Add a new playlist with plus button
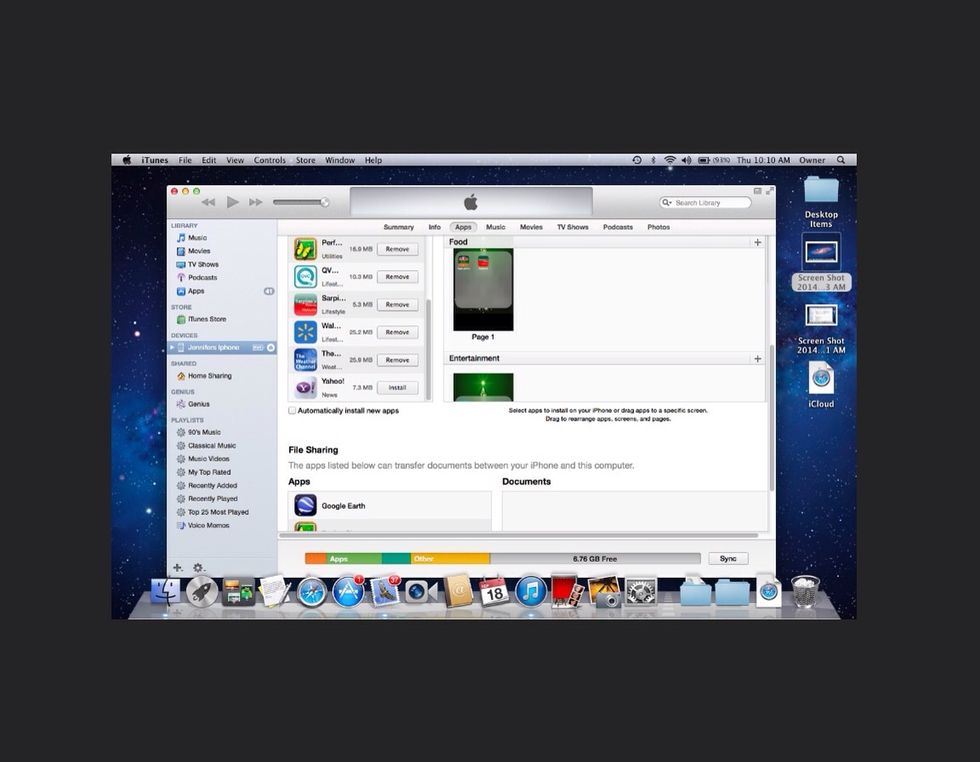980x762 pixels. (178, 568)
